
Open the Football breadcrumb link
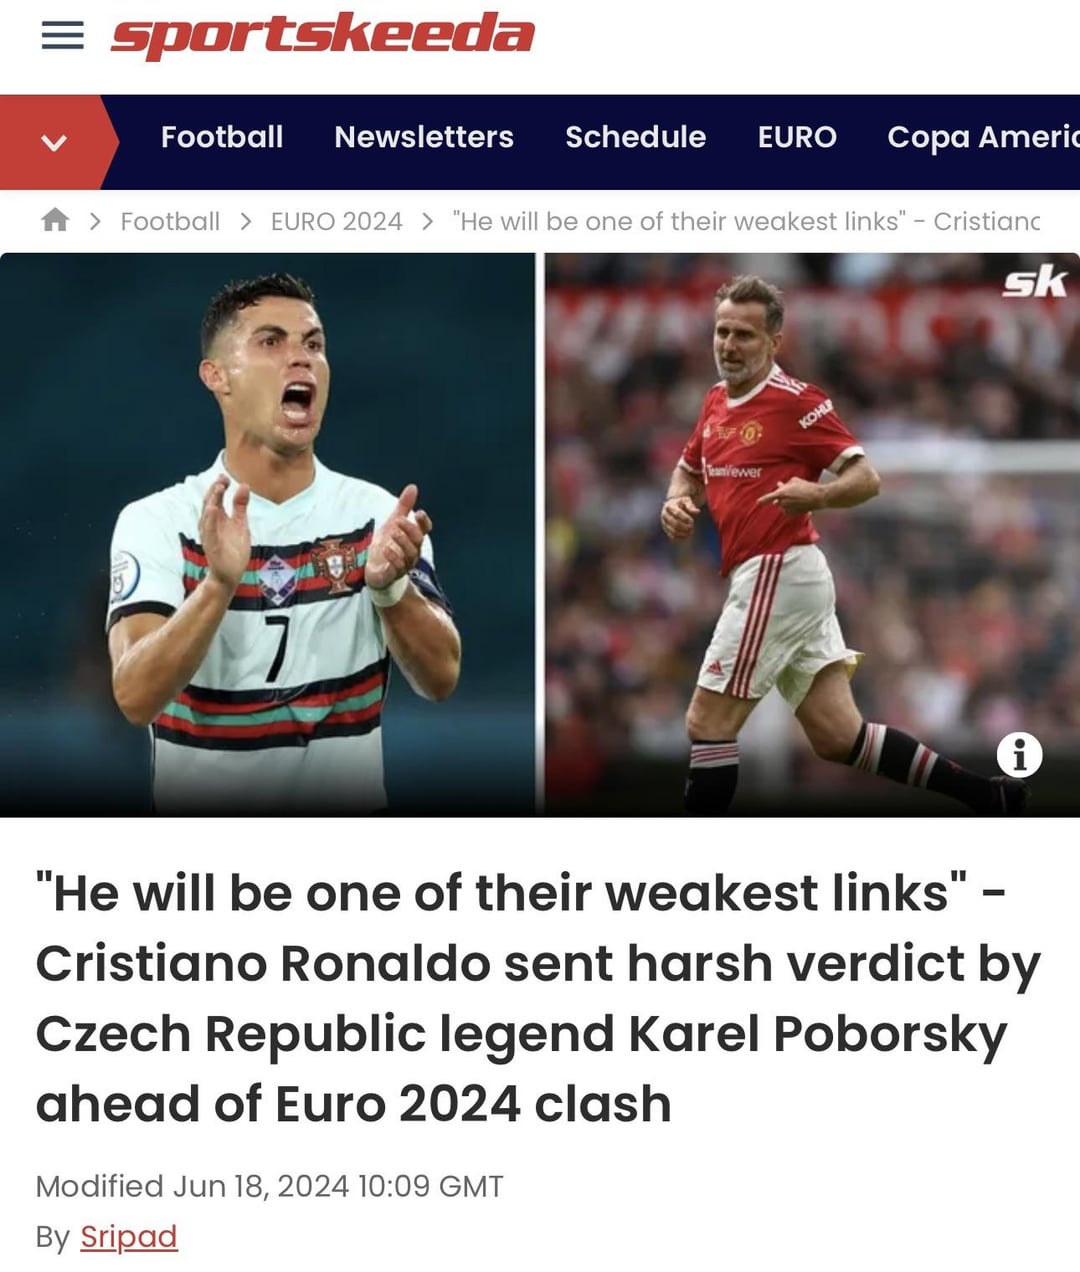[170, 221]
